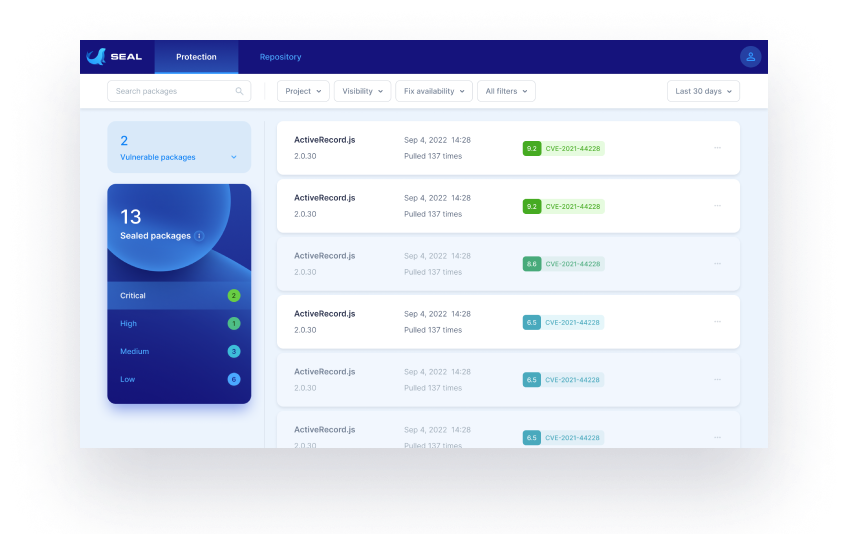
Task: Open the user profile avatar icon
Action: click(750, 57)
